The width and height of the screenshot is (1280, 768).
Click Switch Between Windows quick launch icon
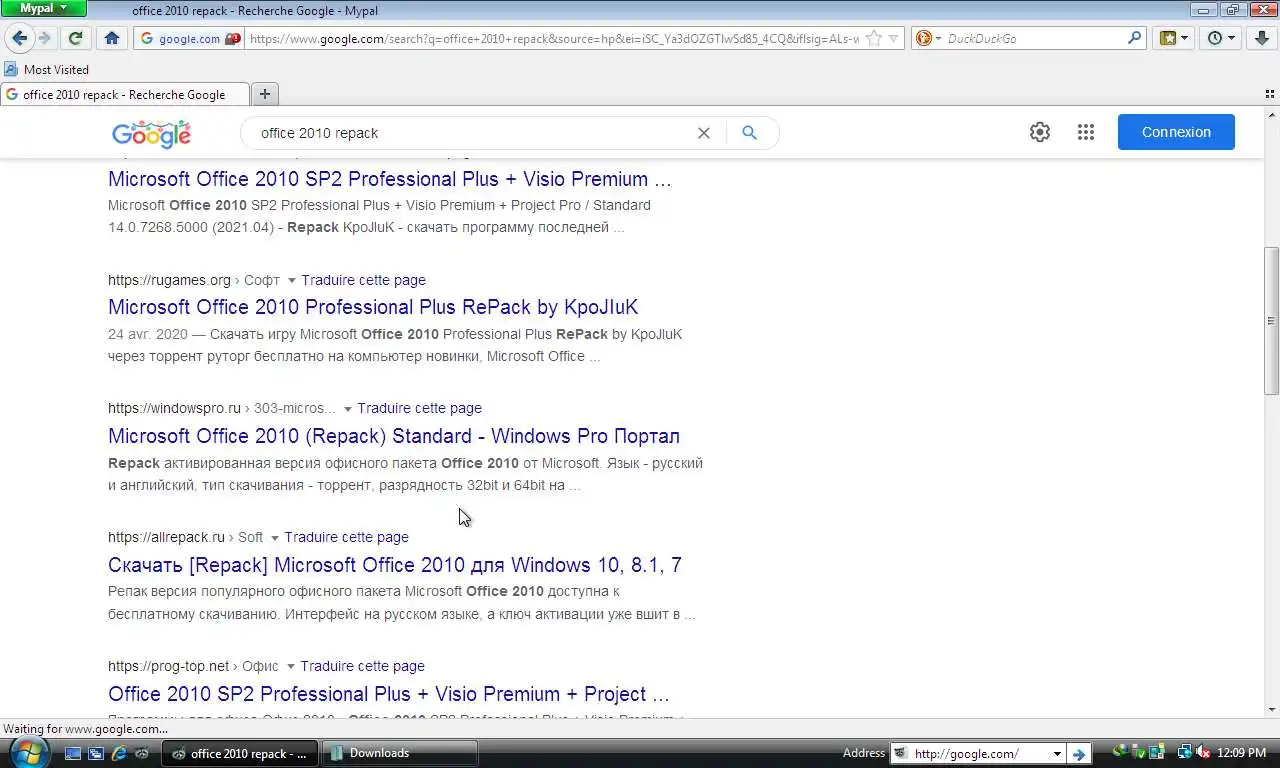tap(96, 753)
